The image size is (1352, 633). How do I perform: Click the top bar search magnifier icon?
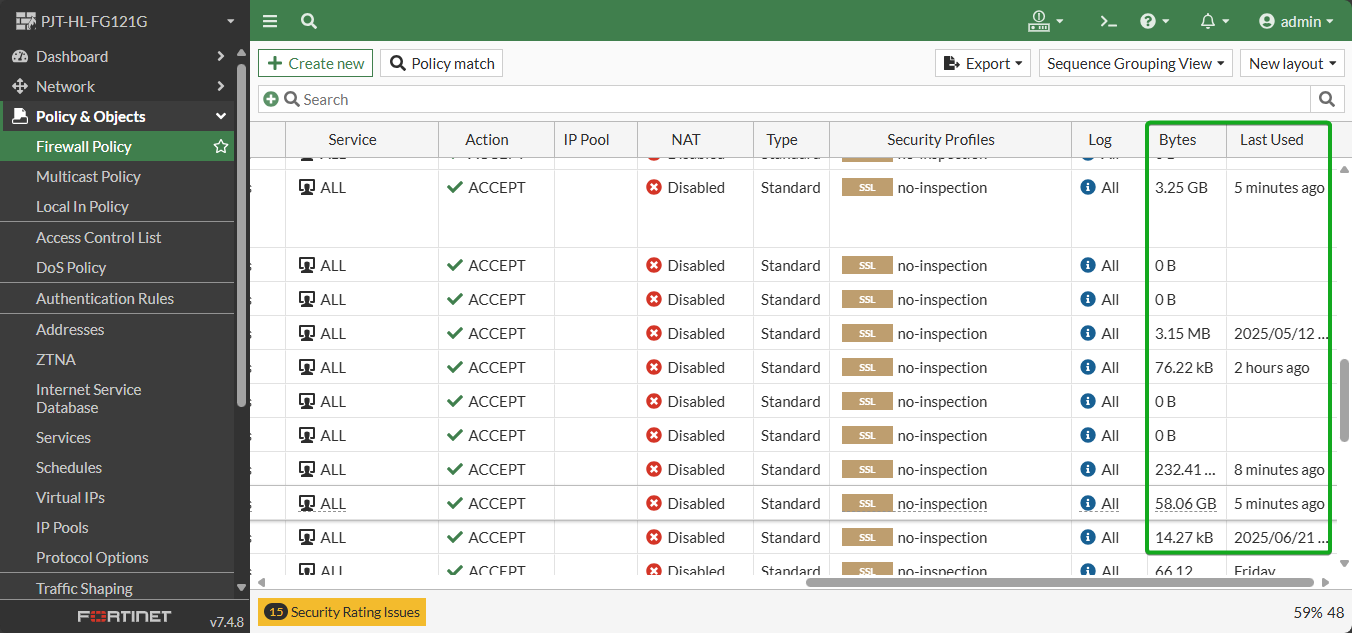(x=309, y=21)
